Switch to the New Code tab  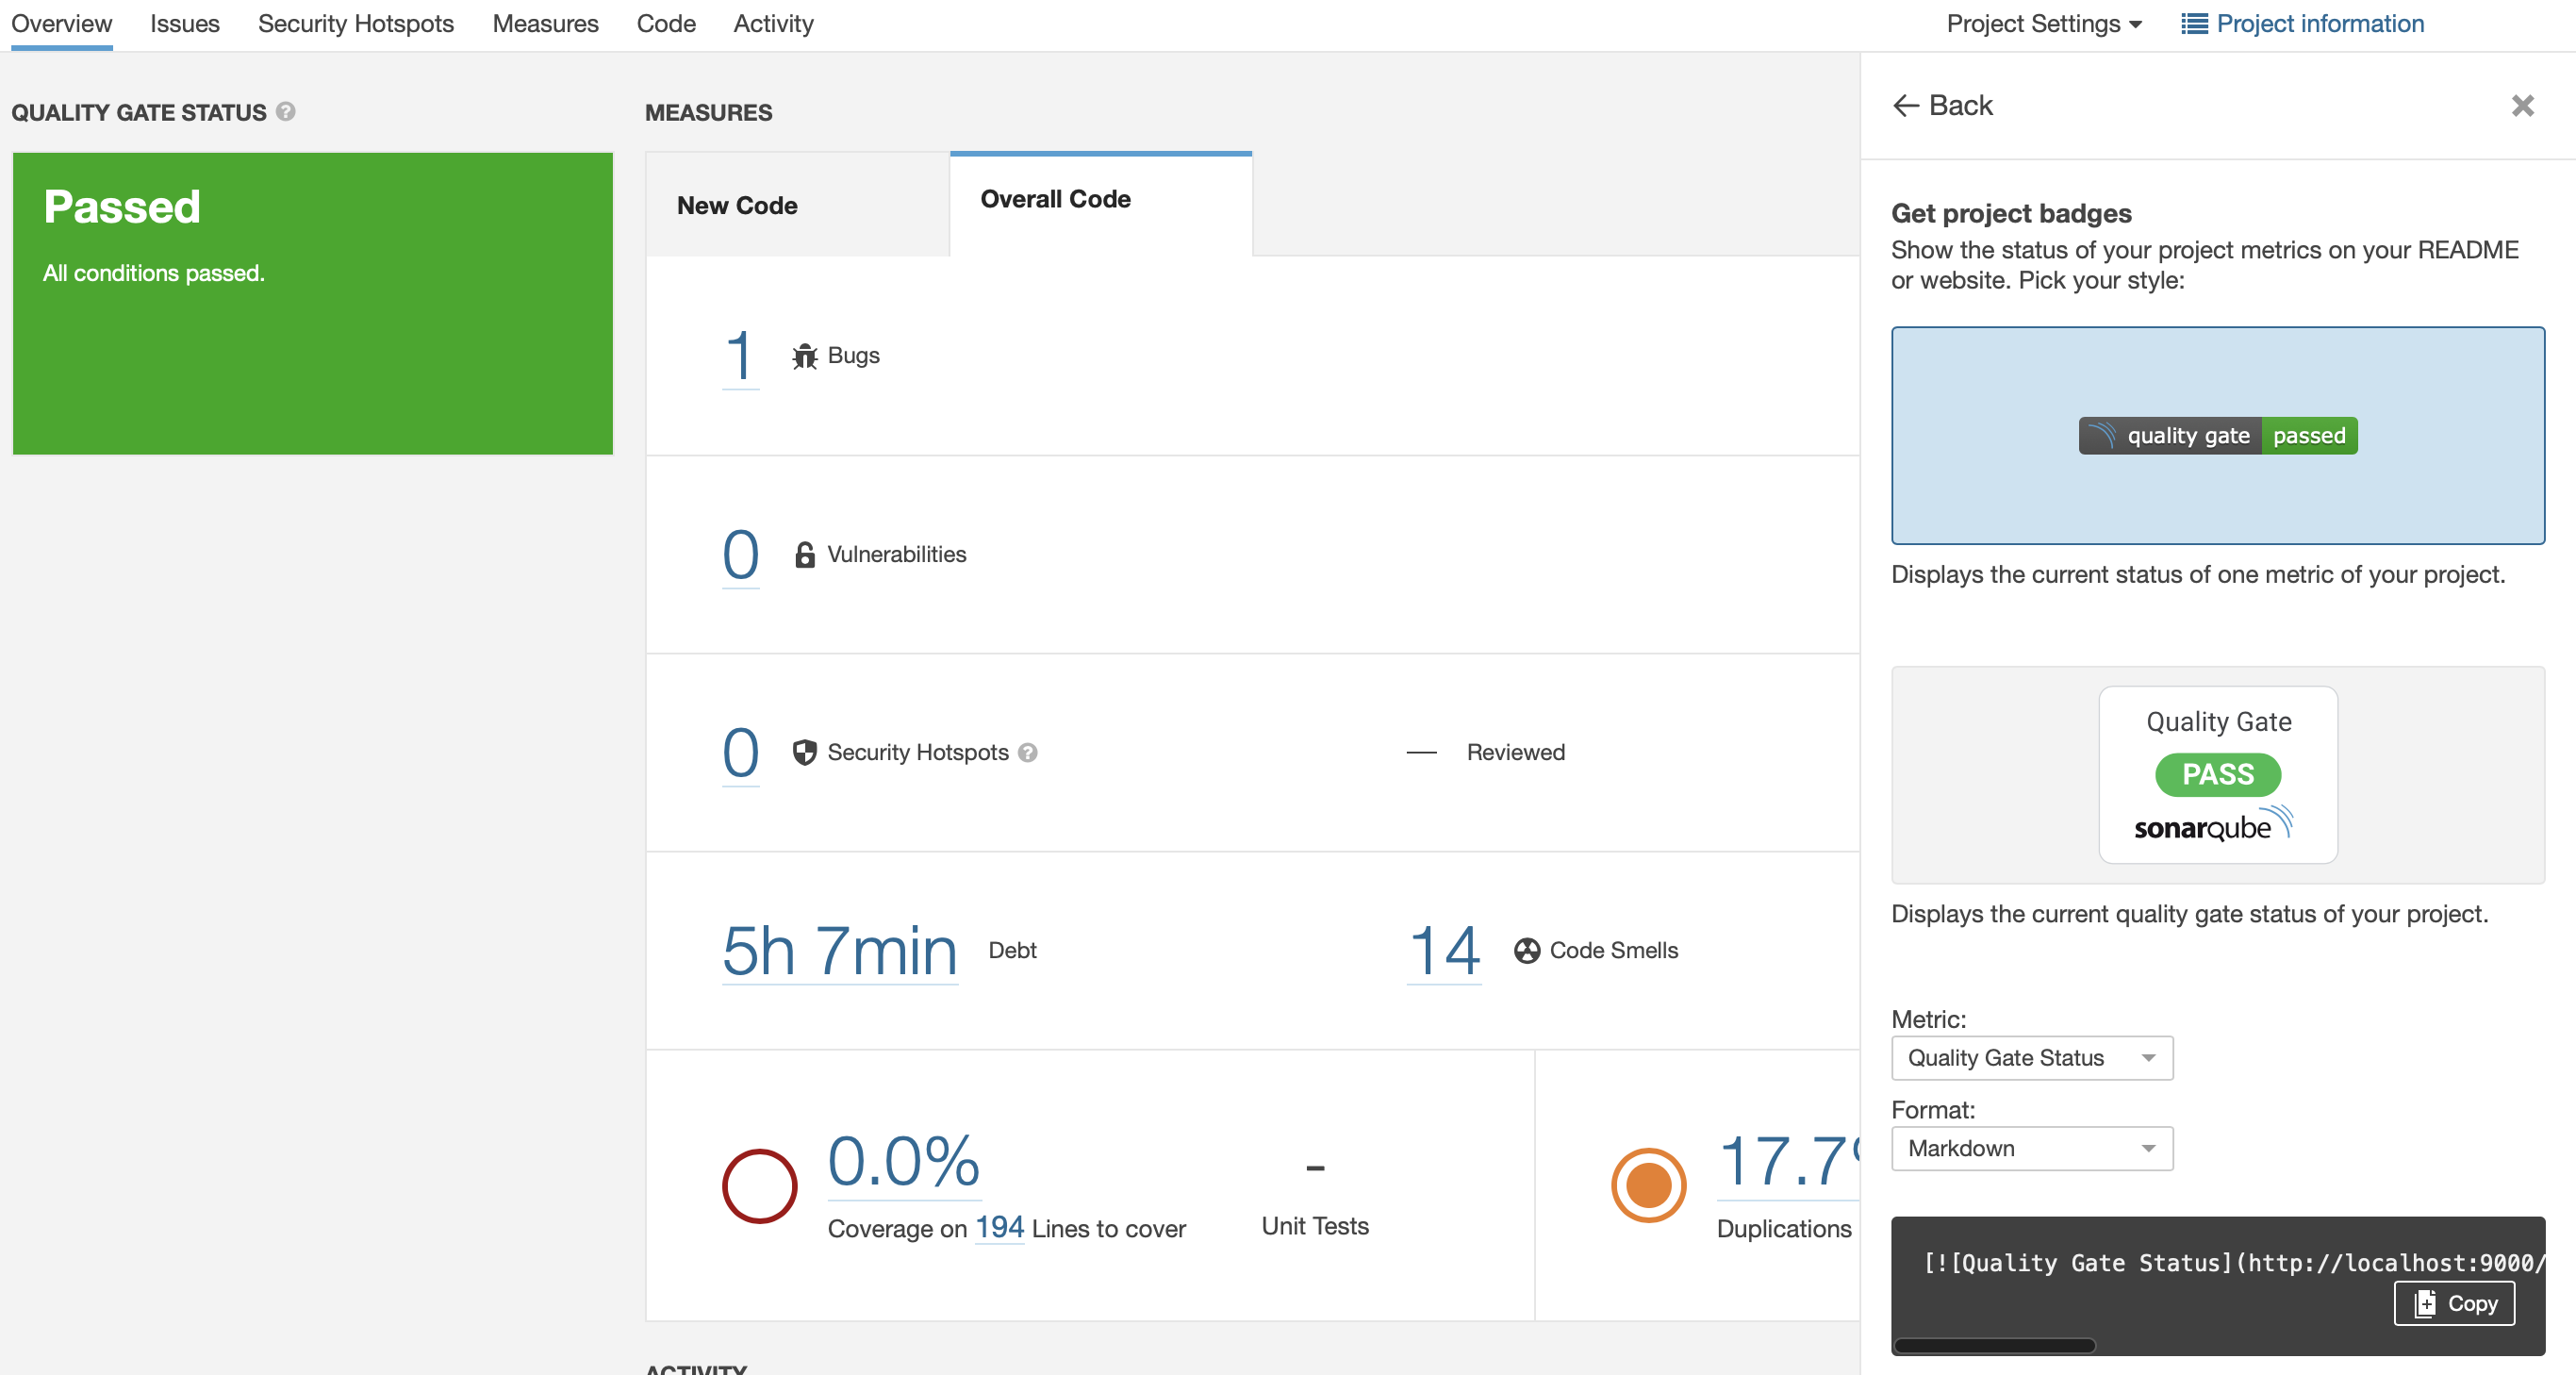tap(797, 205)
